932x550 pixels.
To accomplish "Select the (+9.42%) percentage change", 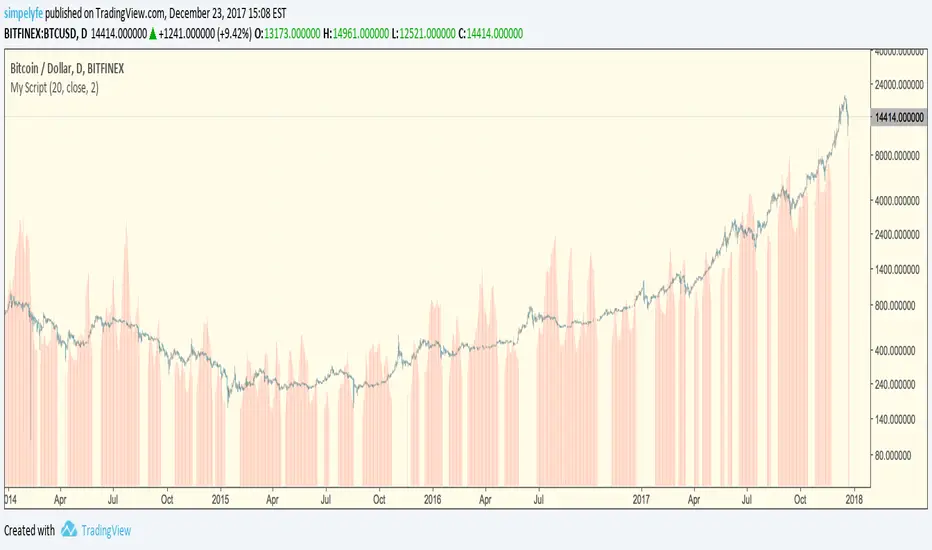I will [x=235, y=34].
